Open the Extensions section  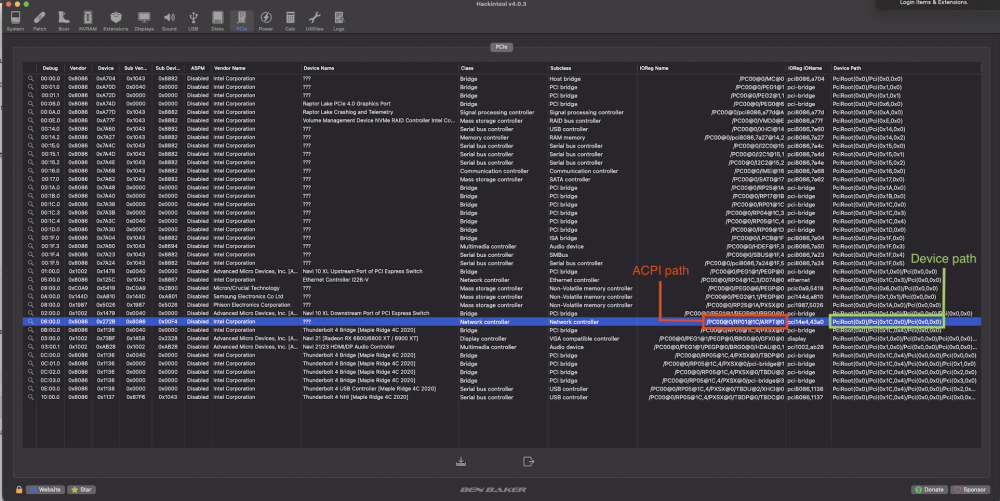(115, 20)
